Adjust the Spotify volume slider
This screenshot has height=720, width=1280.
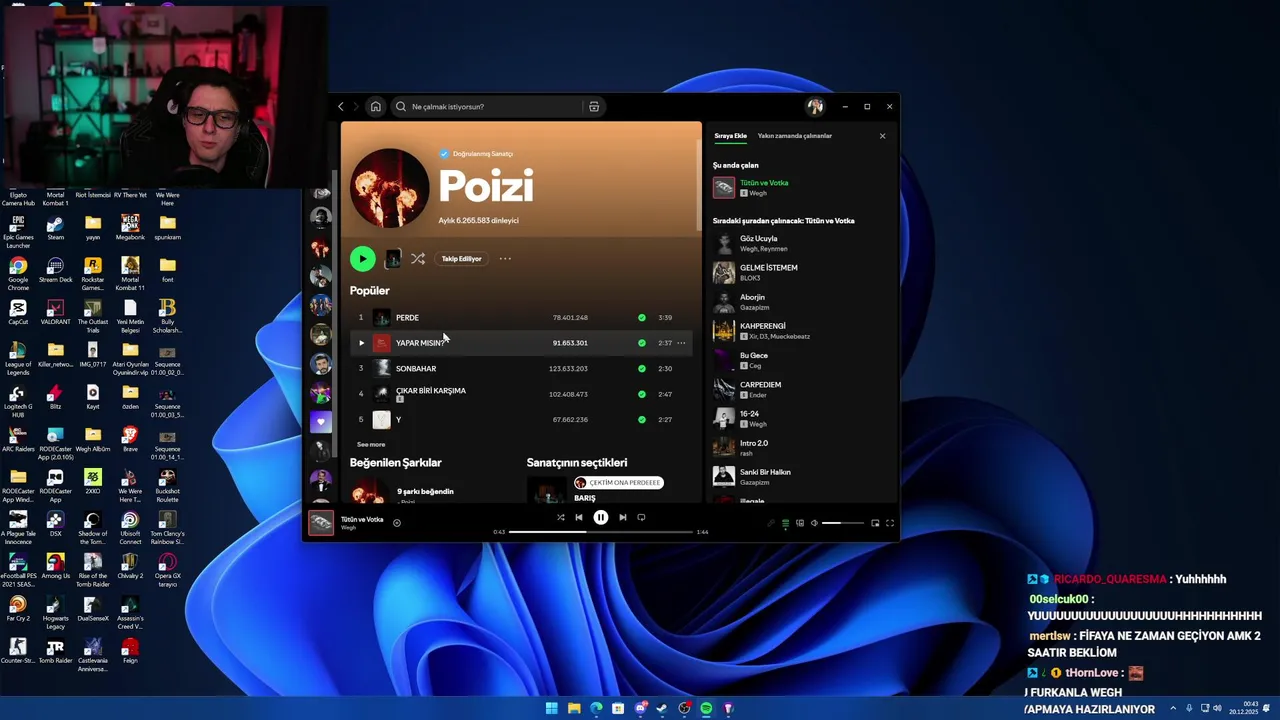point(843,523)
